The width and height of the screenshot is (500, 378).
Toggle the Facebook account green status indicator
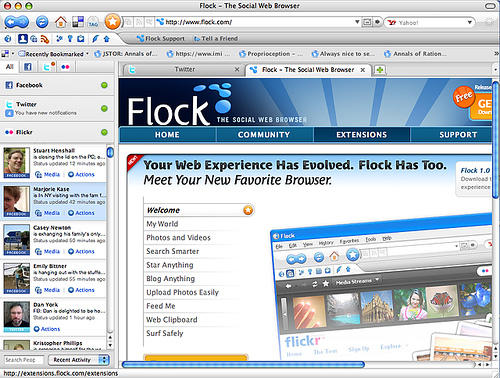point(104,85)
